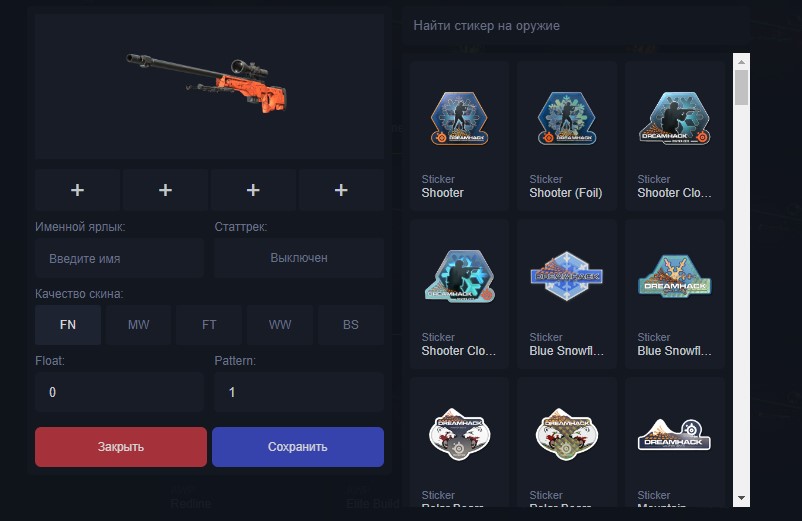Pick the first Polar Bears sticker

[x=459, y=443]
